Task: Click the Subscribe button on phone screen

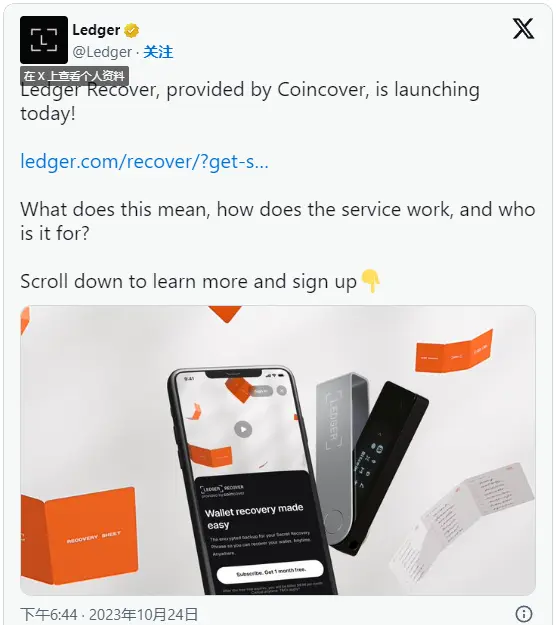Action: (270, 572)
